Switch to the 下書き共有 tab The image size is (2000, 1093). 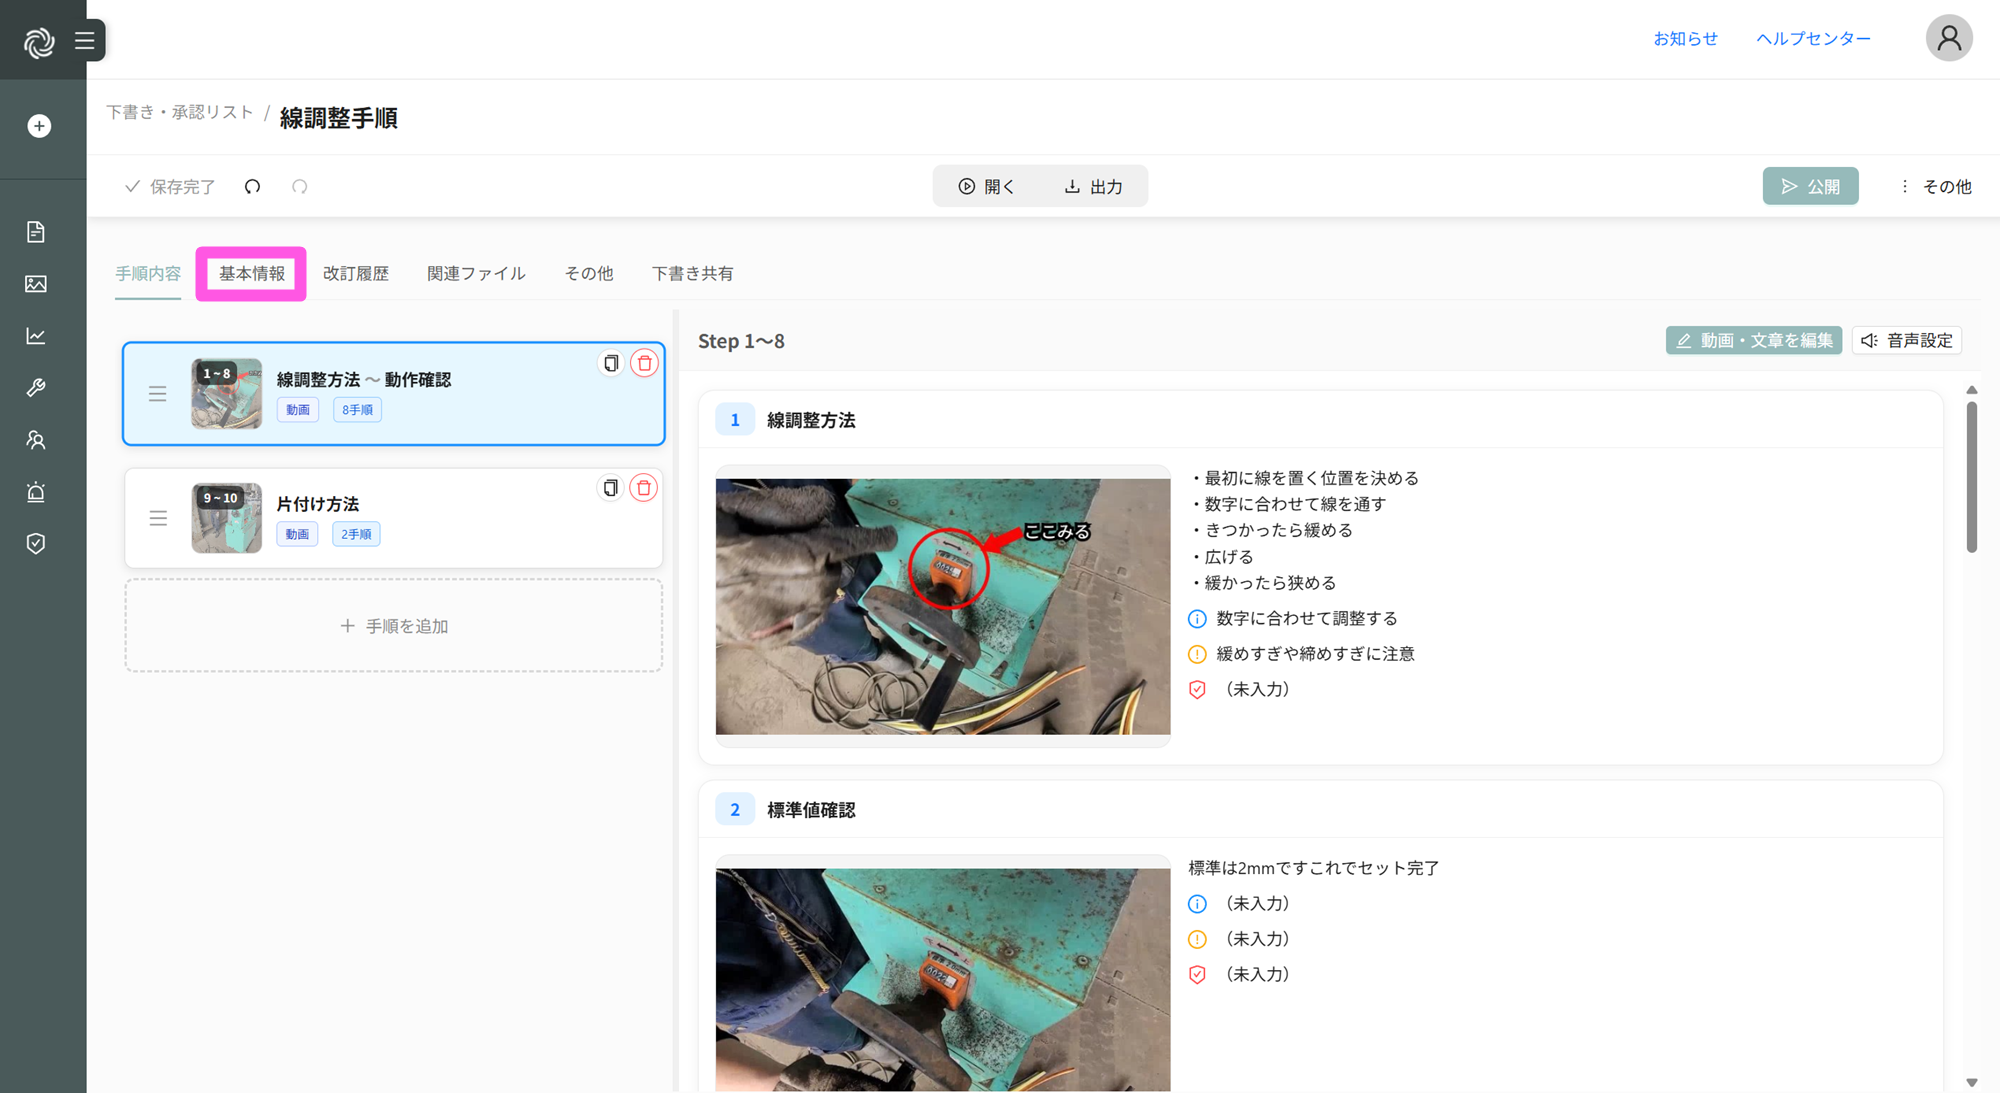click(x=693, y=274)
